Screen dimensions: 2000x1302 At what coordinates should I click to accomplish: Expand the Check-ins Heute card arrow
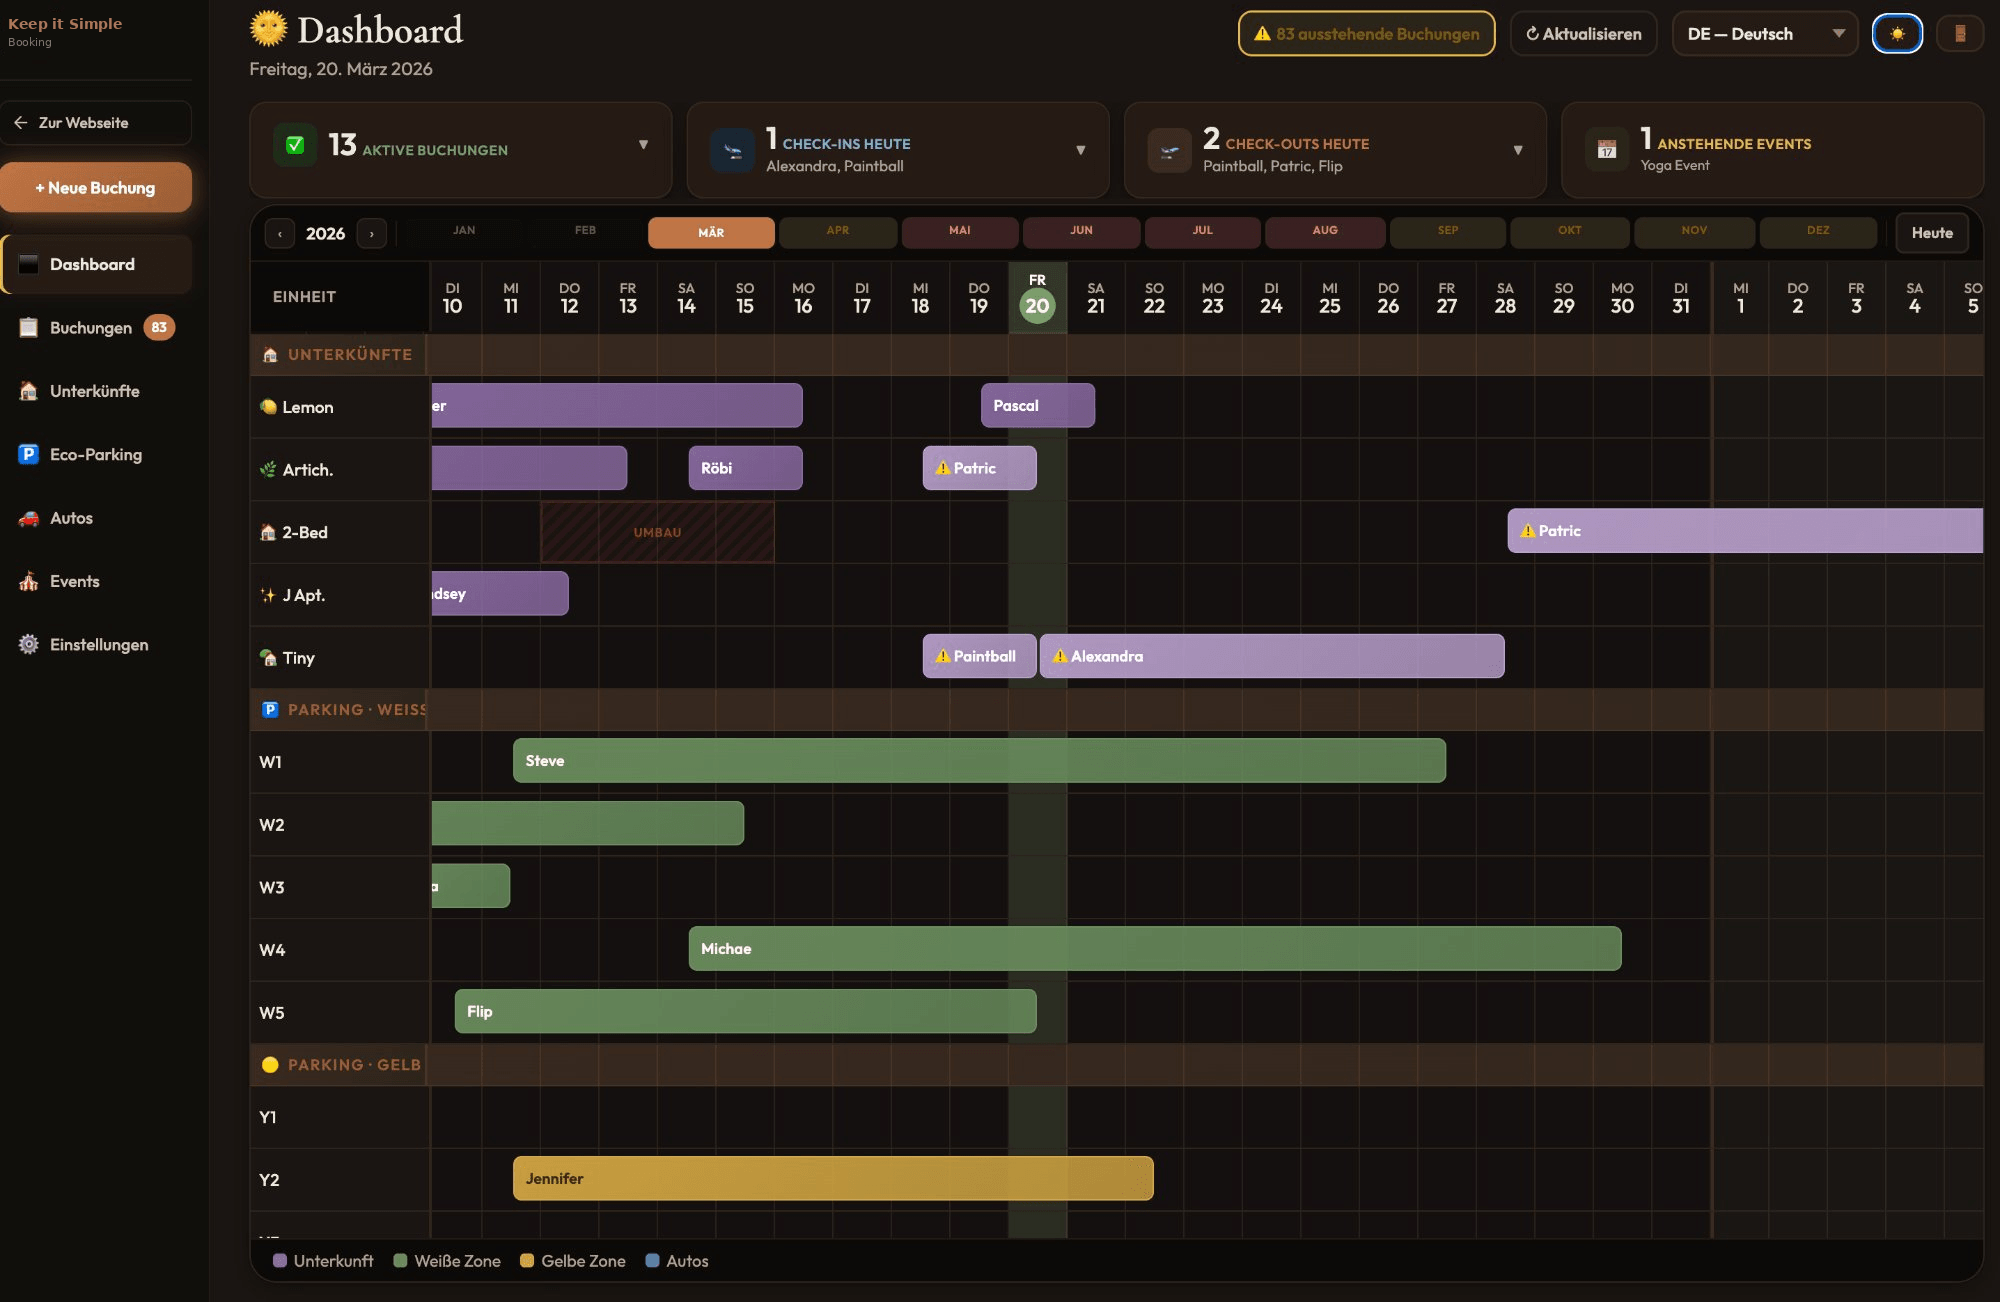(1080, 150)
